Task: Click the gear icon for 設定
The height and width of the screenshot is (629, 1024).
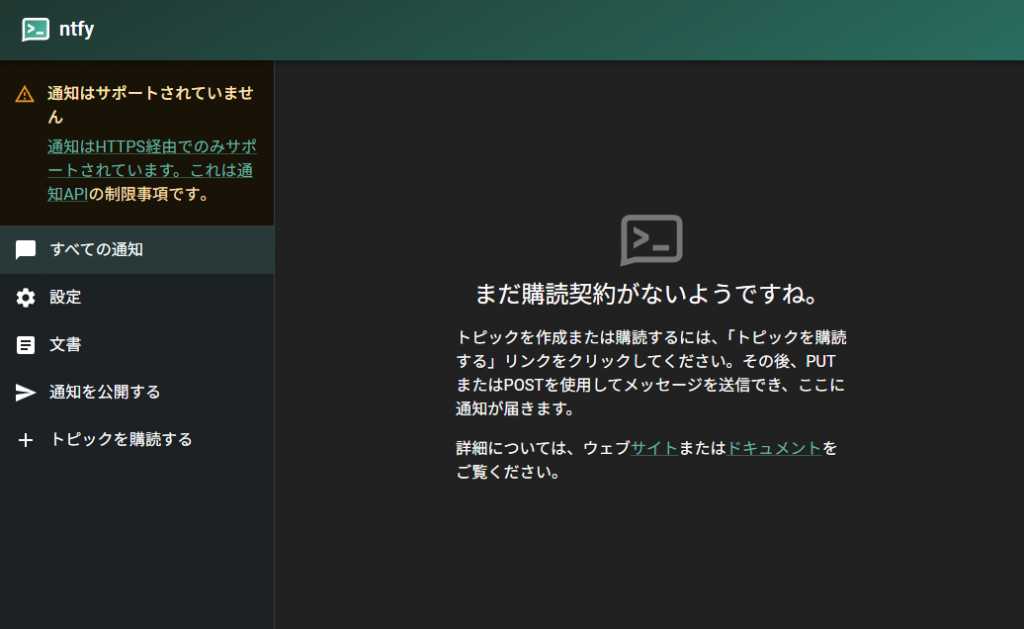Action: pyautogui.click(x=26, y=297)
